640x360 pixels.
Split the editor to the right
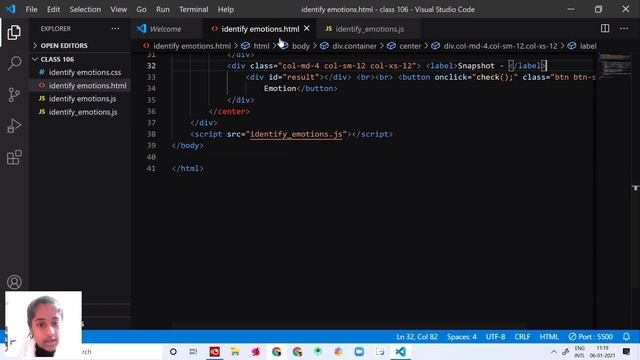coord(605,28)
